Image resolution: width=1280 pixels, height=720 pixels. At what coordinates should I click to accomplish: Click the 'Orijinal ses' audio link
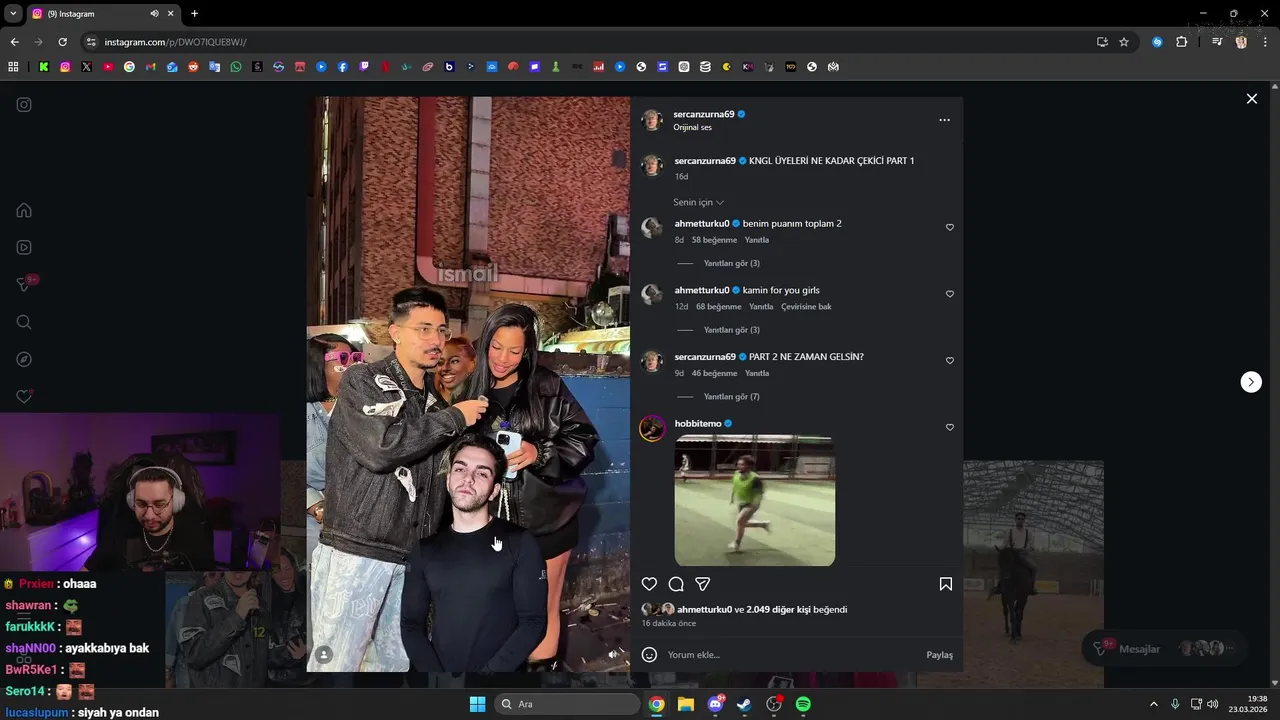[692, 128]
